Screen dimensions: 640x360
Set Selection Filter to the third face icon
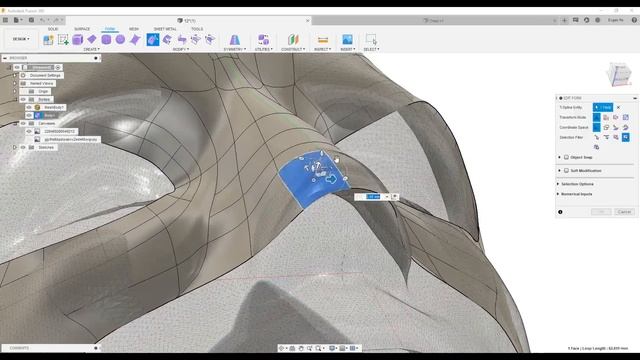616,138
